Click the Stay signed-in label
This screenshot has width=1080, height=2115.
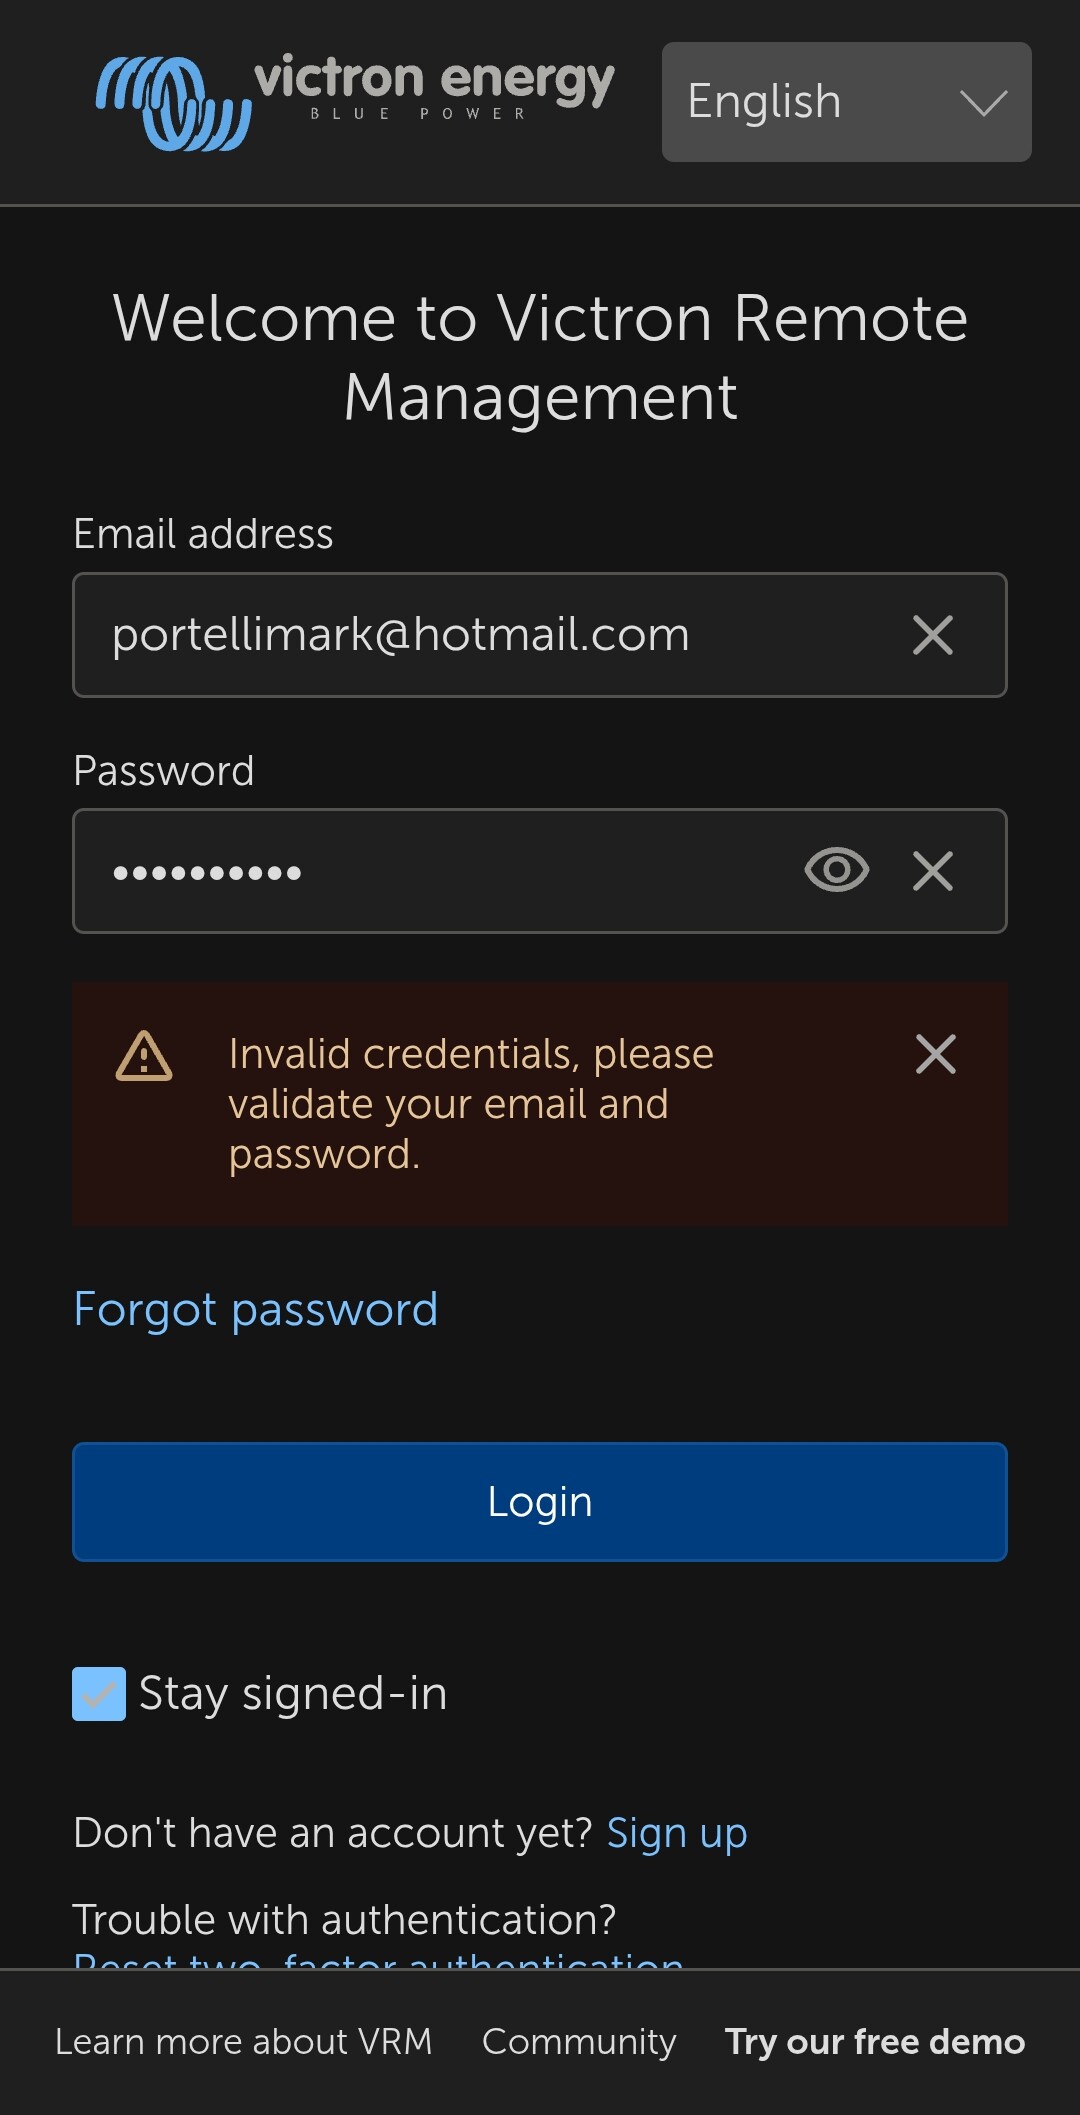[293, 1693]
